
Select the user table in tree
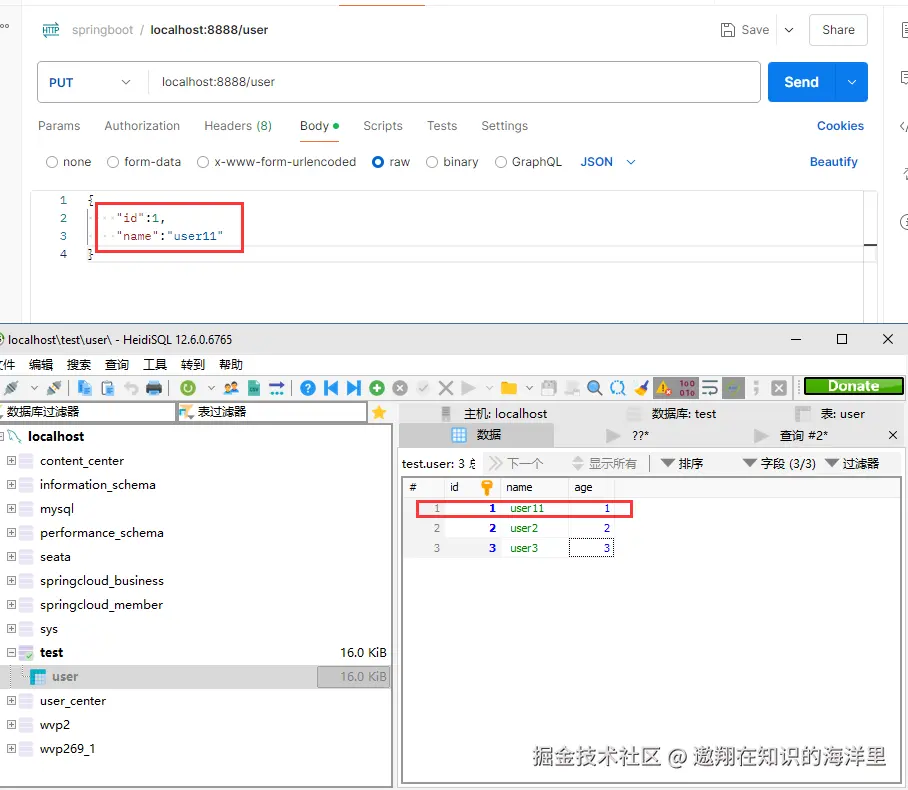[65, 676]
